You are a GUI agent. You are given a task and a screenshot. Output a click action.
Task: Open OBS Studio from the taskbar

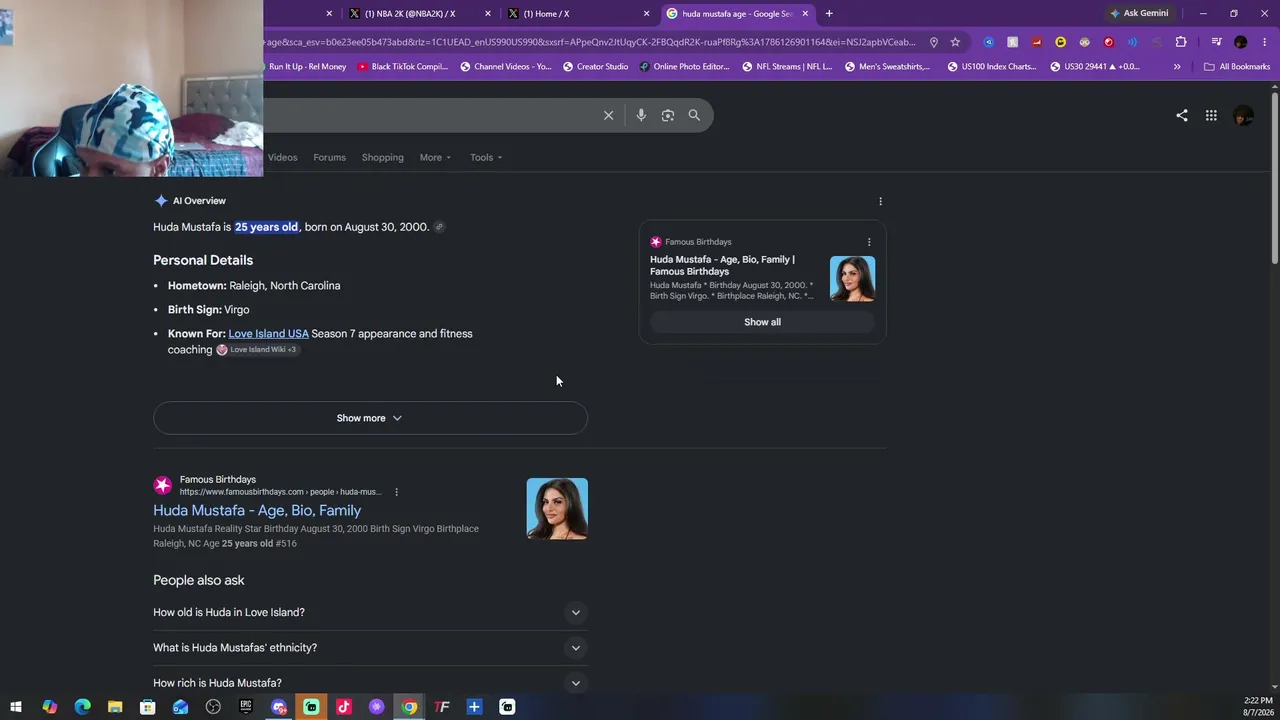(213, 707)
